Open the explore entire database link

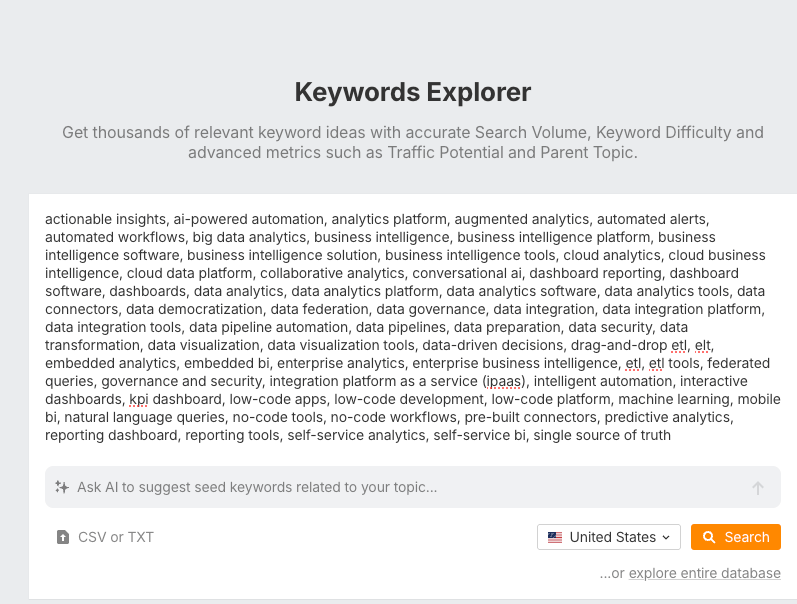click(704, 573)
